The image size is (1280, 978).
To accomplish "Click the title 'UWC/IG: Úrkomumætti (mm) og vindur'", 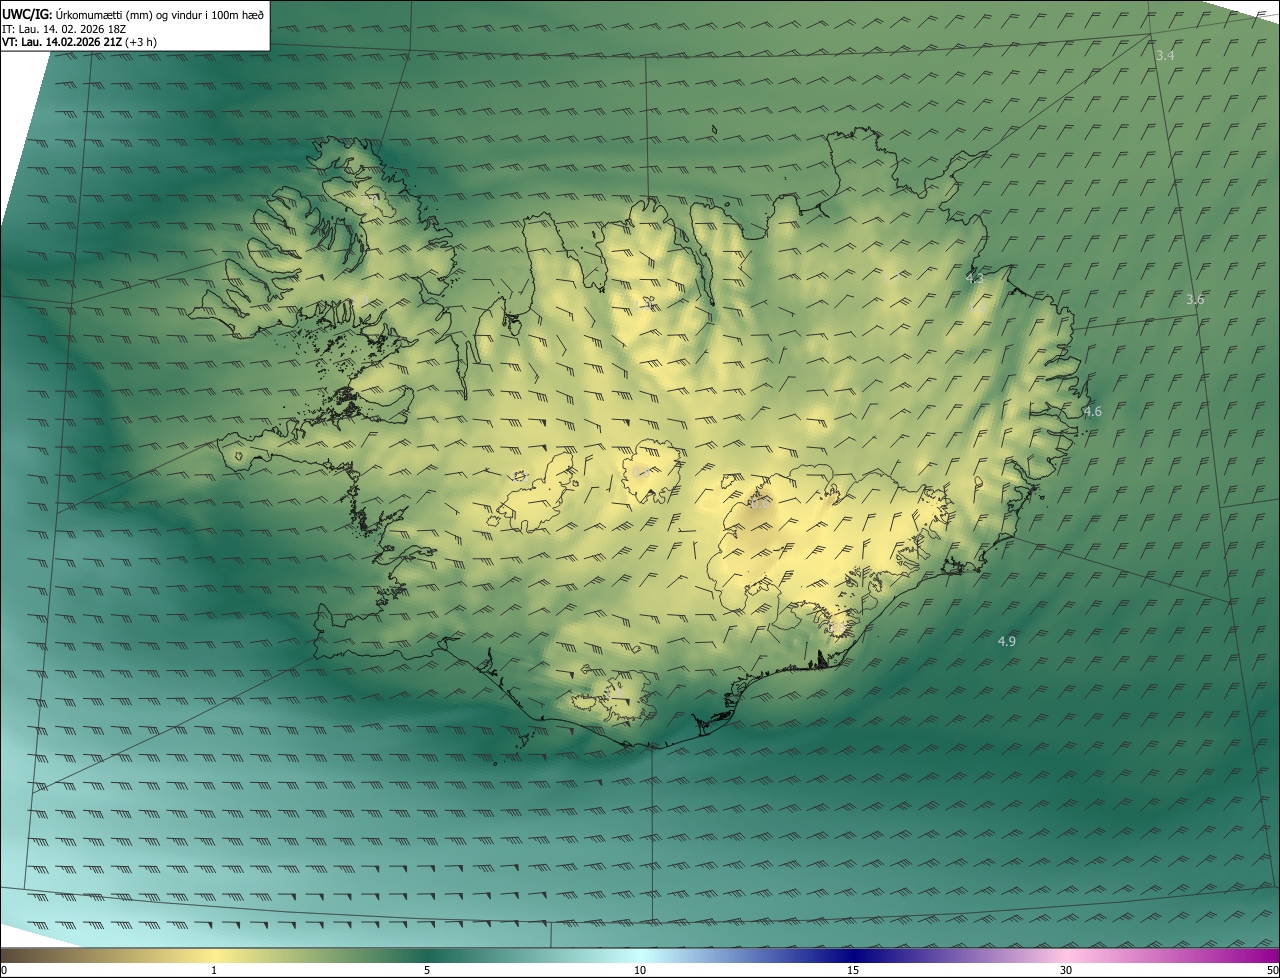I will coord(133,13).
